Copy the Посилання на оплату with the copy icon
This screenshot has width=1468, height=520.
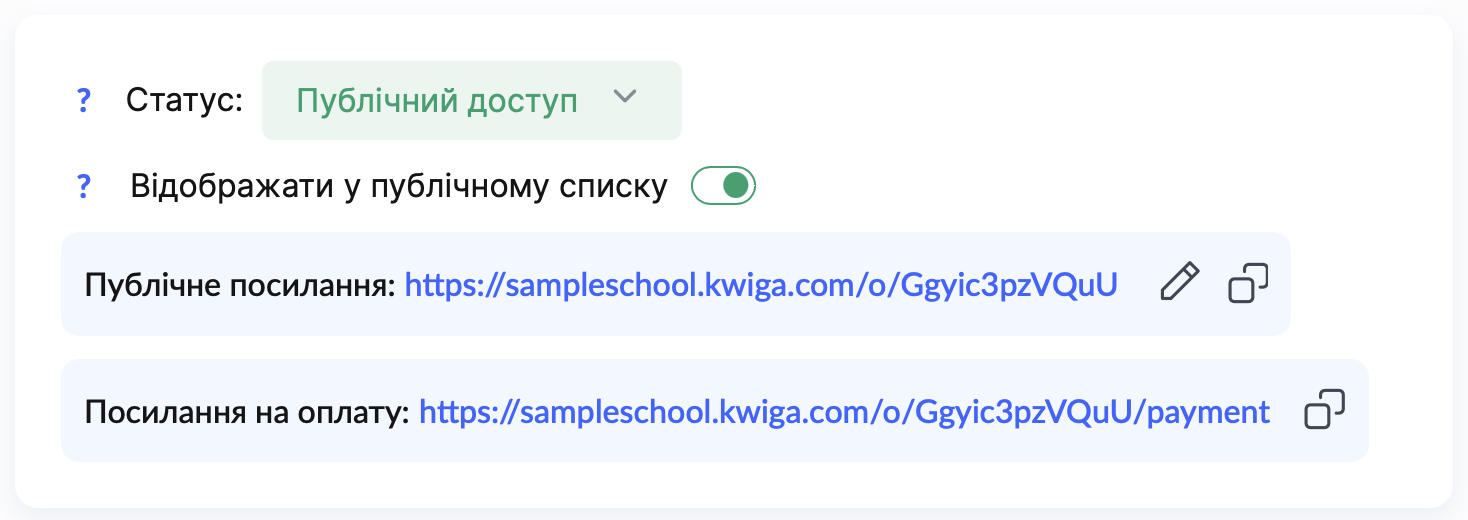coord(1324,410)
